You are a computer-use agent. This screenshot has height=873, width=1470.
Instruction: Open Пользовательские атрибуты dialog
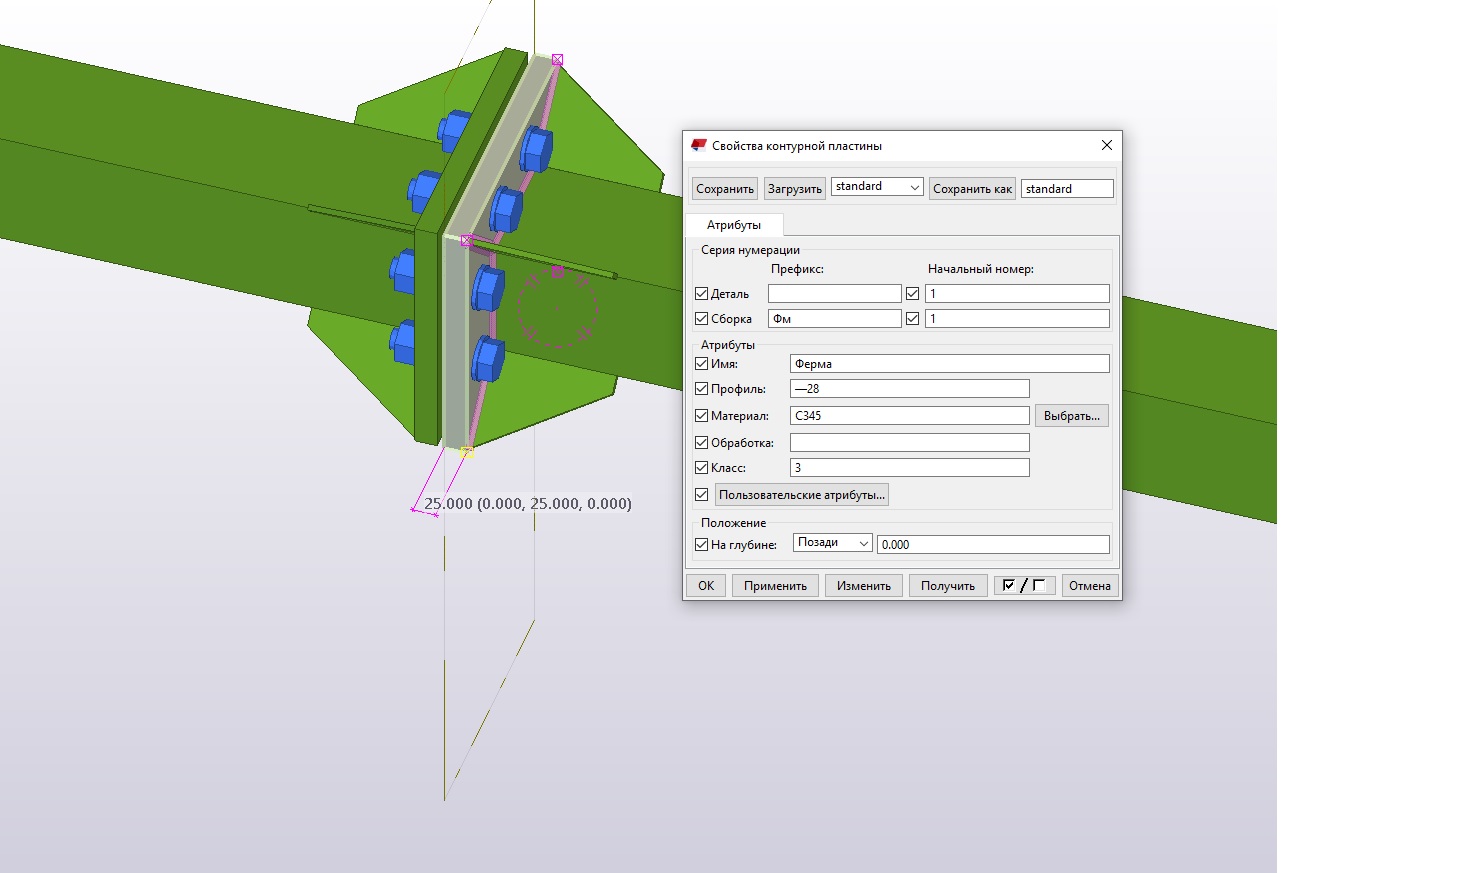click(x=801, y=495)
